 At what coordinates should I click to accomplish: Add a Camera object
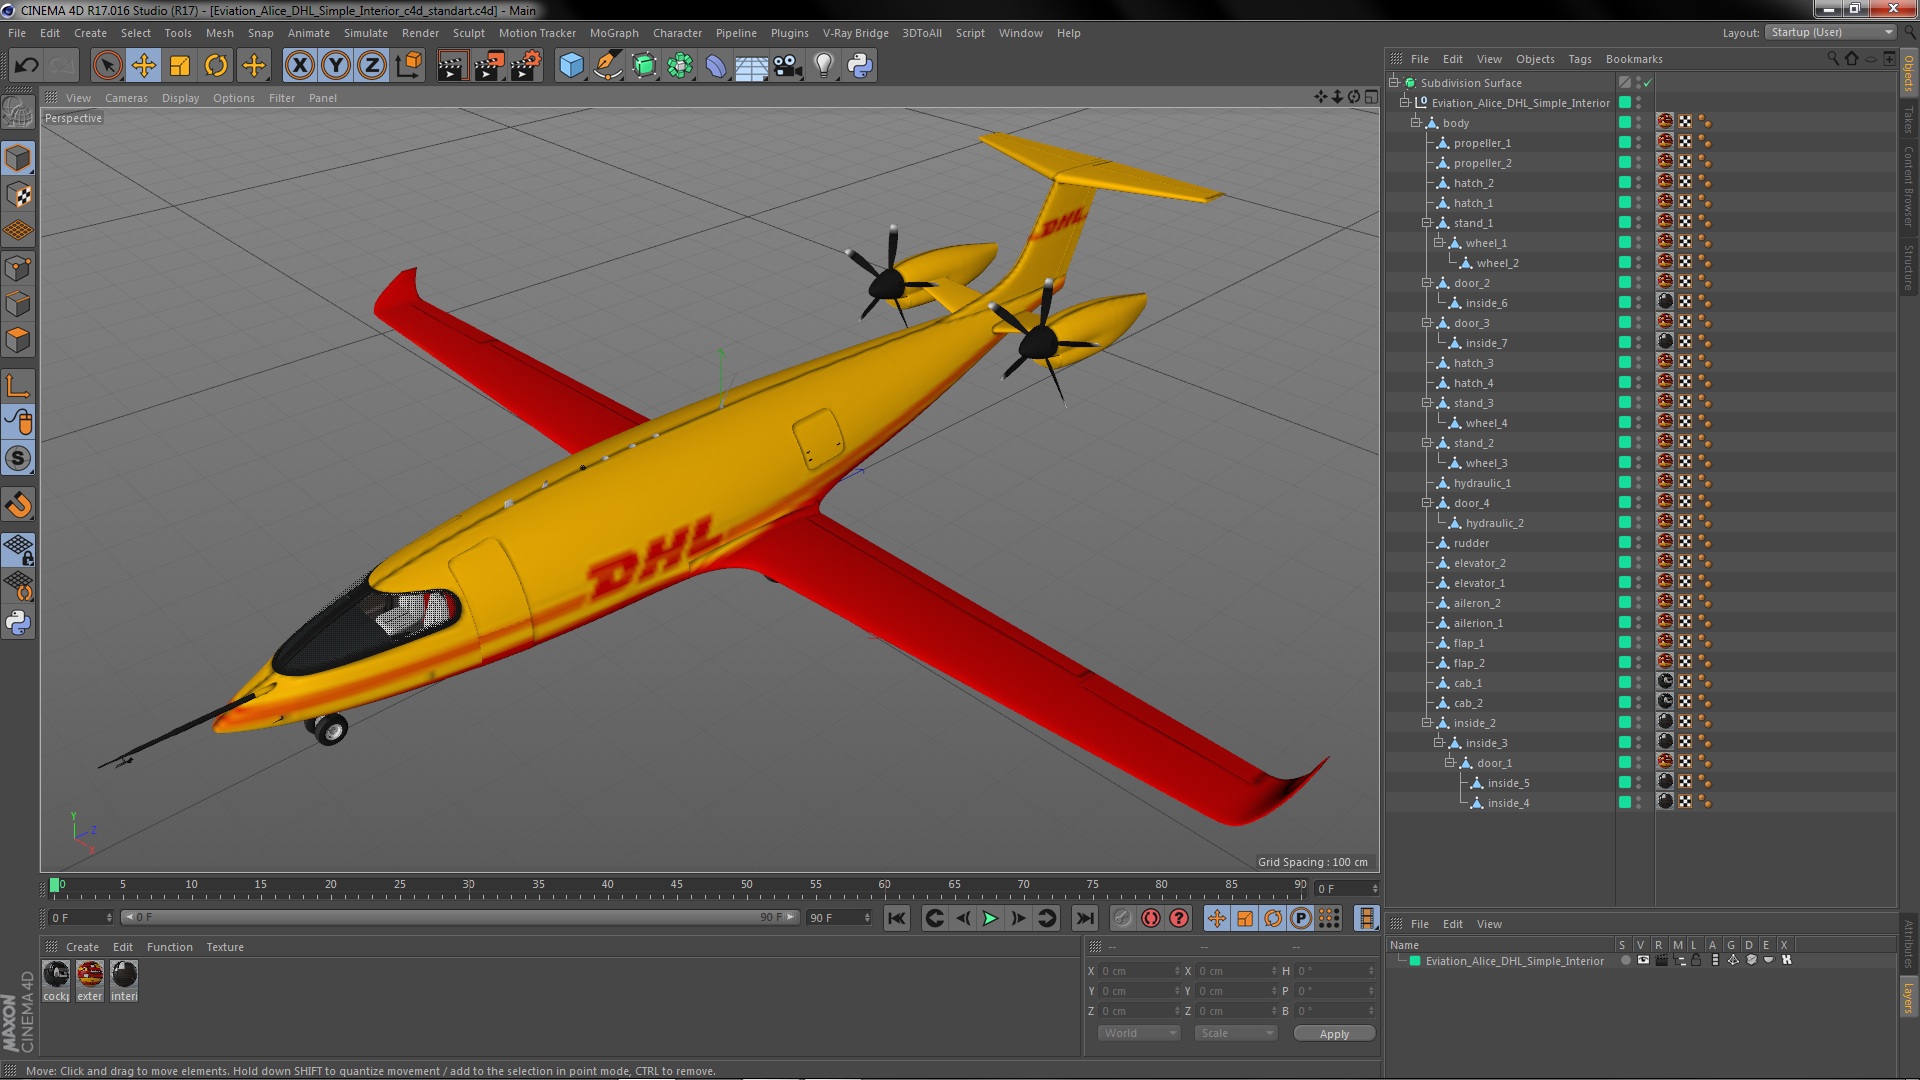coord(788,66)
